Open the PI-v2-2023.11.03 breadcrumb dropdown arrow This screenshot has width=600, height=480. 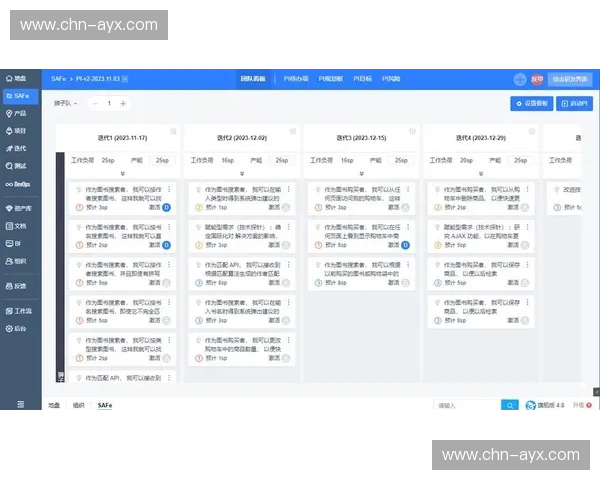(x=125, y=79)
